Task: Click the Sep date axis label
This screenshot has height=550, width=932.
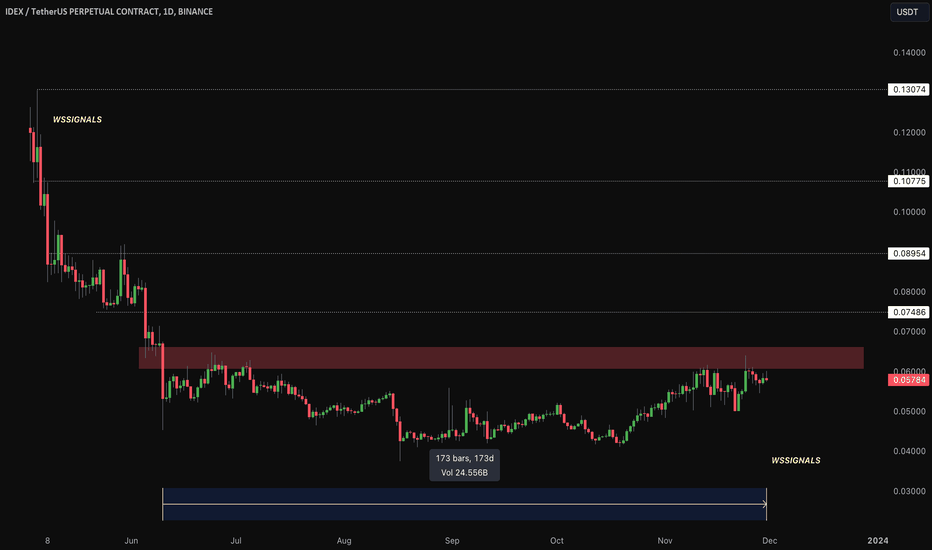Action: [452, 541]
